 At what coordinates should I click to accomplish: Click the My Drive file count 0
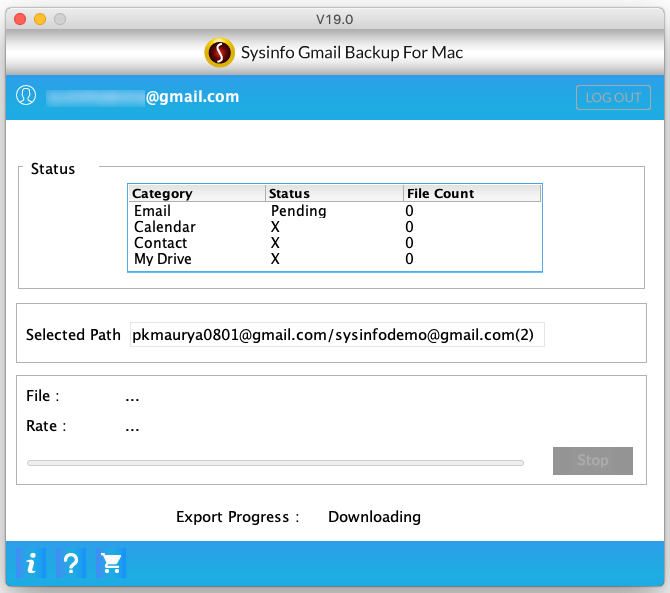coord(409,259)
